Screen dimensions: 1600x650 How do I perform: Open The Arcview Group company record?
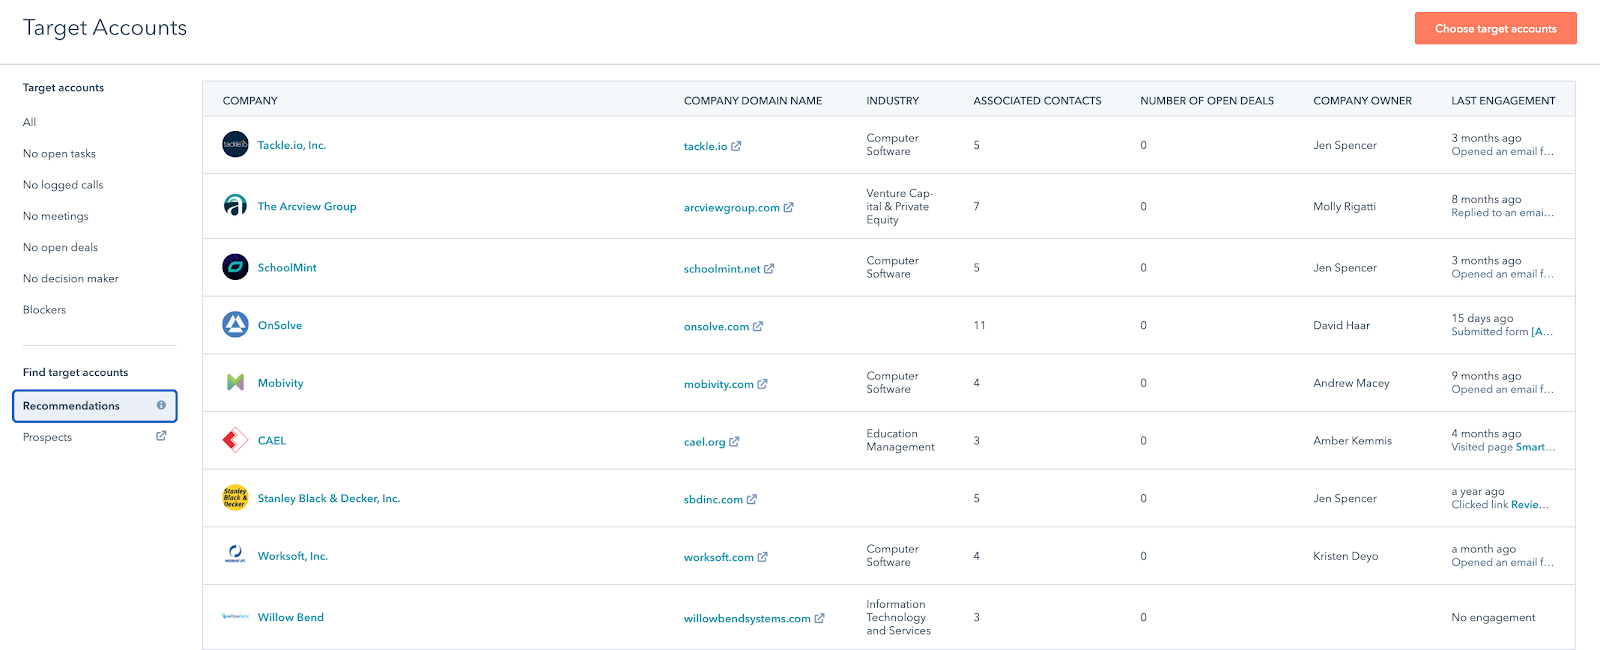tap(307, 206)
